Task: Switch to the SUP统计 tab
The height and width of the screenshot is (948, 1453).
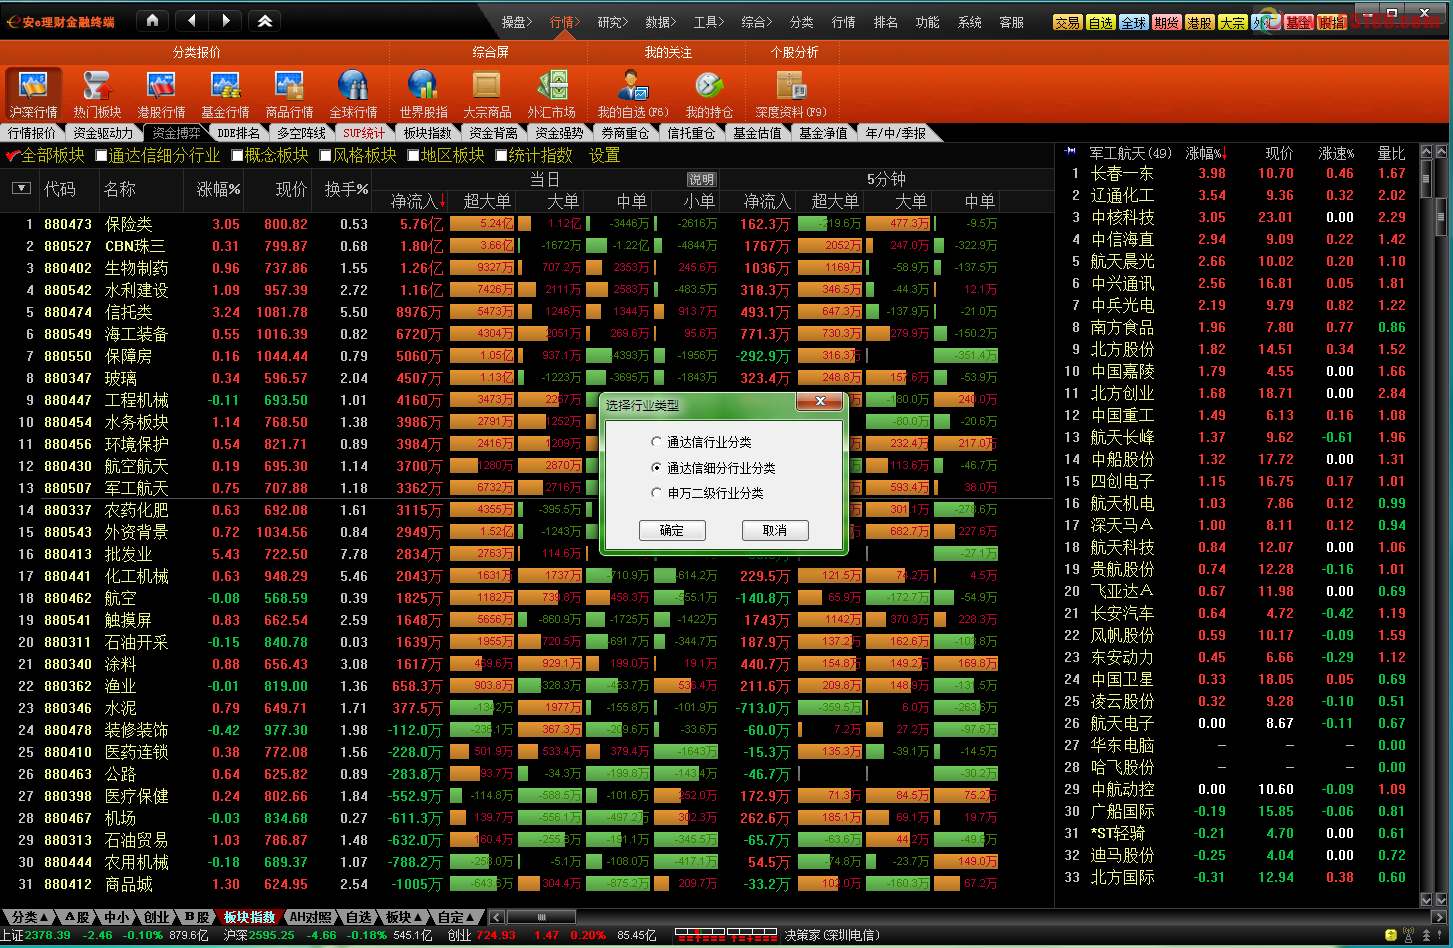Action: [364, 132]
